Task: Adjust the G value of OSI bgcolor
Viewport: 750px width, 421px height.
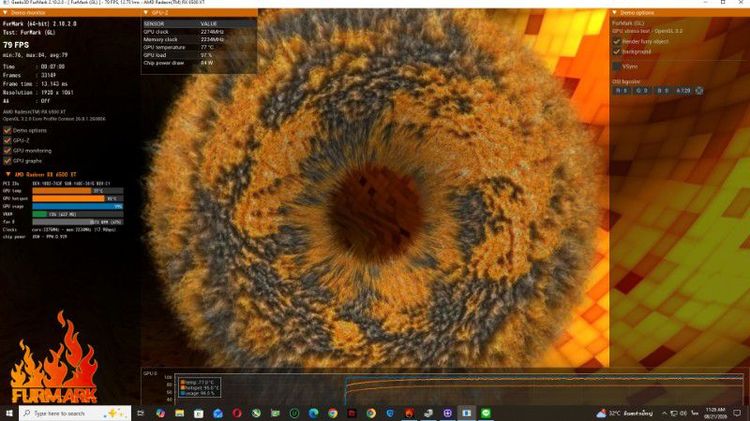Action: pos(641,90)
